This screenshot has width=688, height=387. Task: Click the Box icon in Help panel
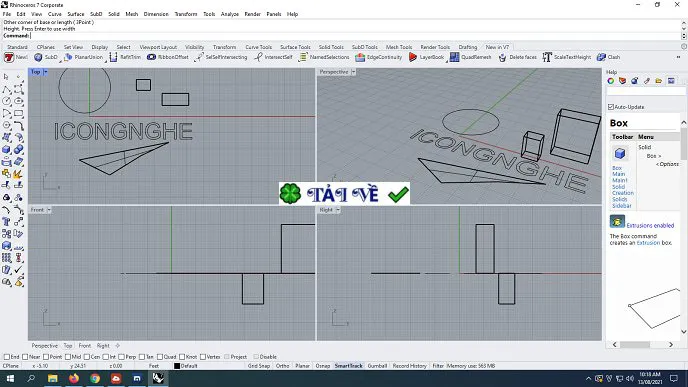620,154
